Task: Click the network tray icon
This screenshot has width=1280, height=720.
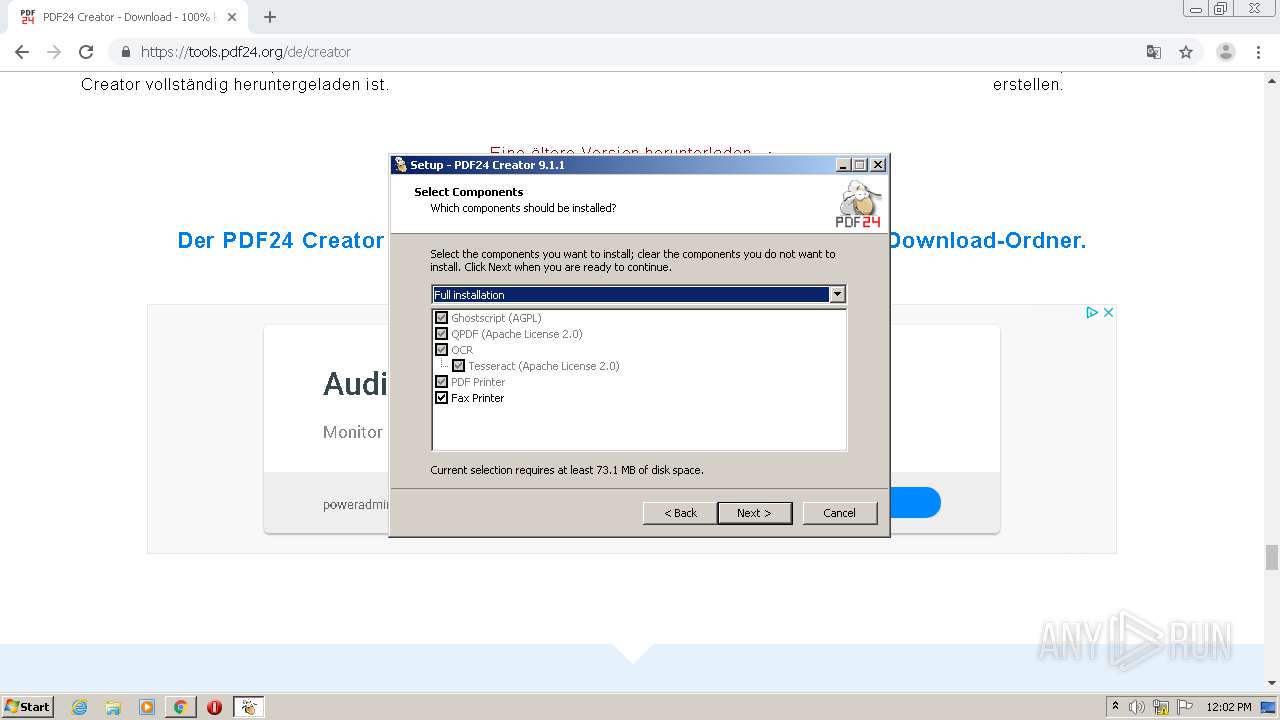Action: (1161, 707)
